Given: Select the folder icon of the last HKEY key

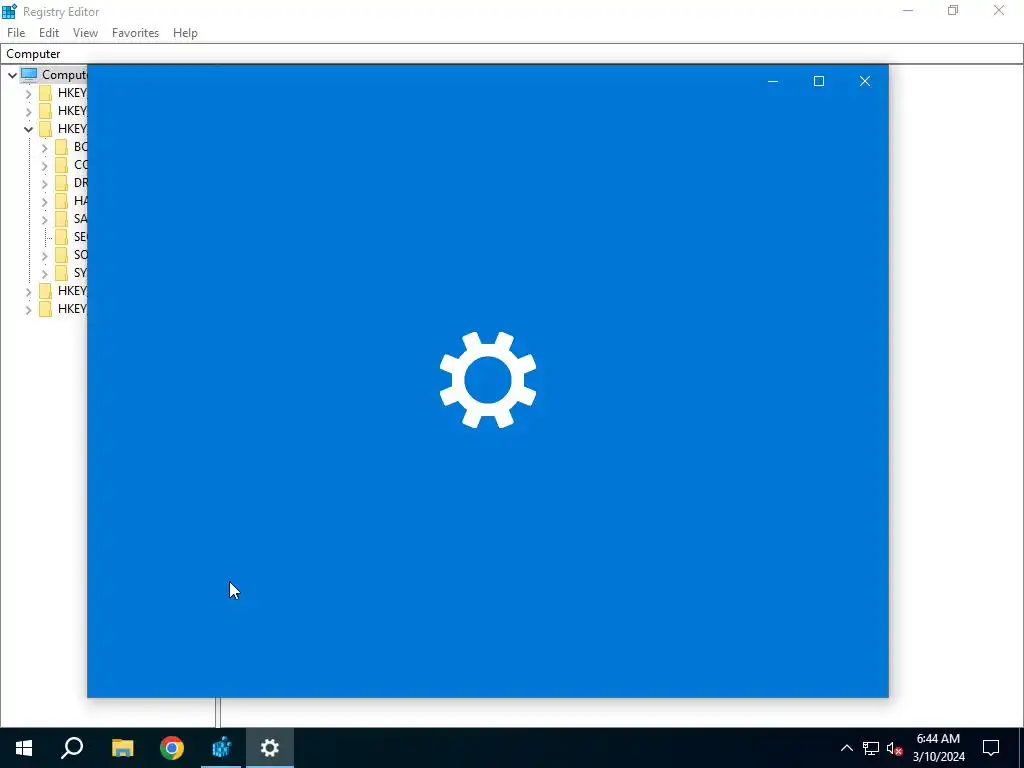Looking at the screenshot, I should click(45, 309).
